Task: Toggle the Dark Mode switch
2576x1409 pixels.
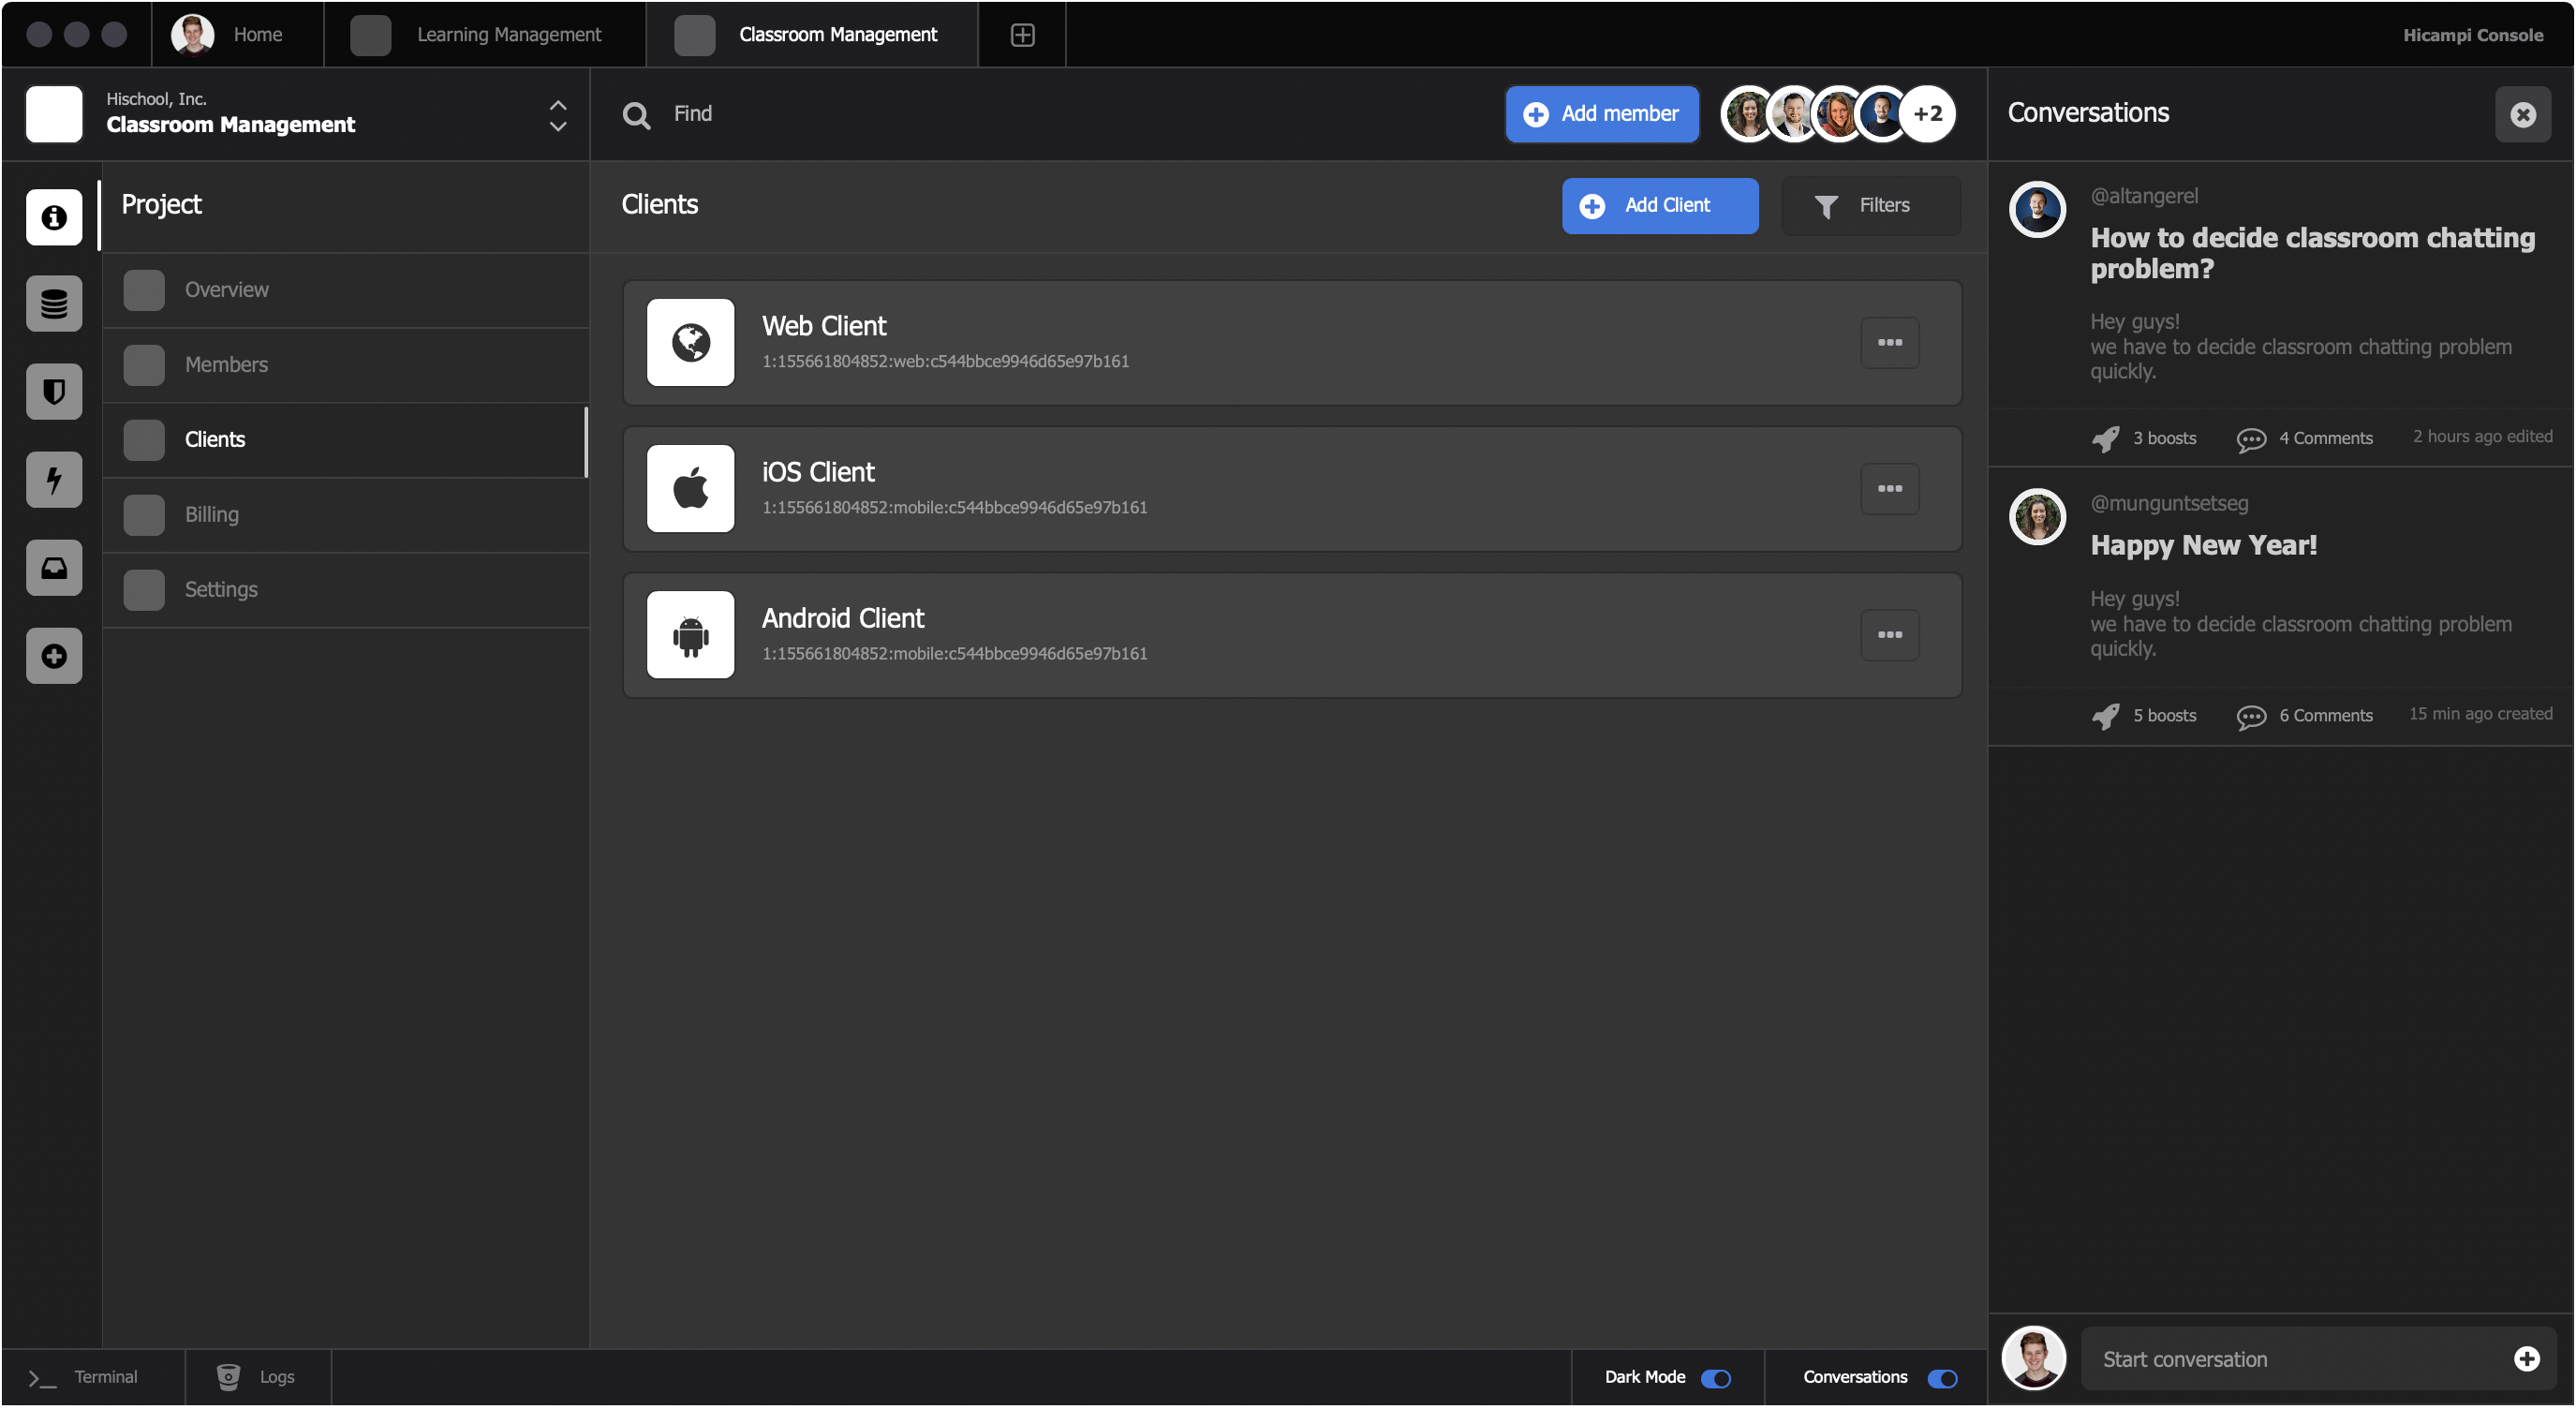Action: click(x=1716, y=1378)
